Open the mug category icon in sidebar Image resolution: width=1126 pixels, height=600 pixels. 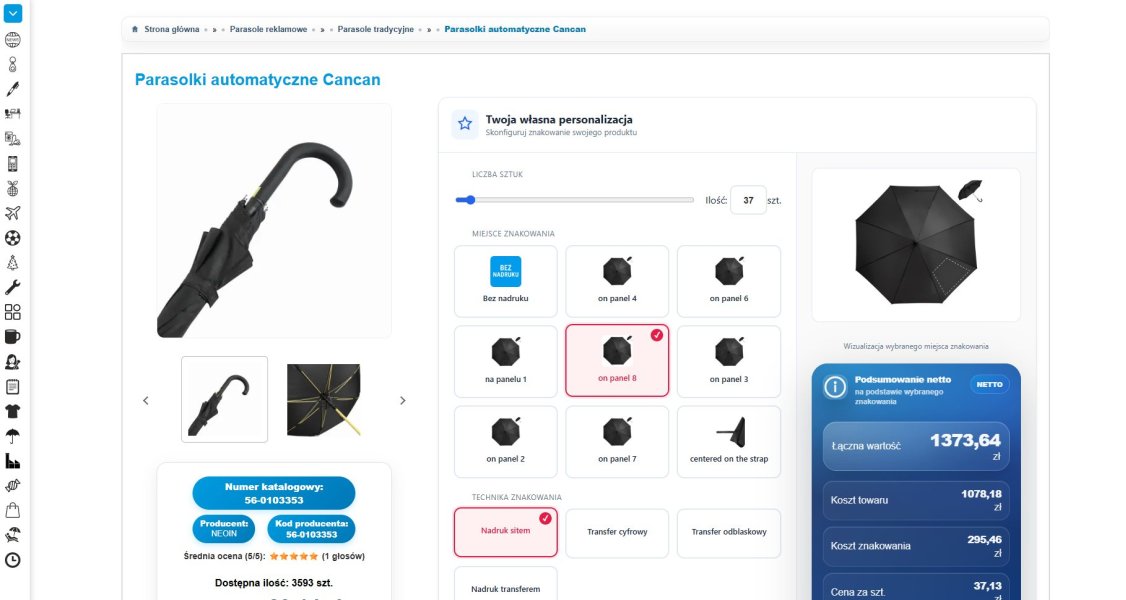pos(12,337)
